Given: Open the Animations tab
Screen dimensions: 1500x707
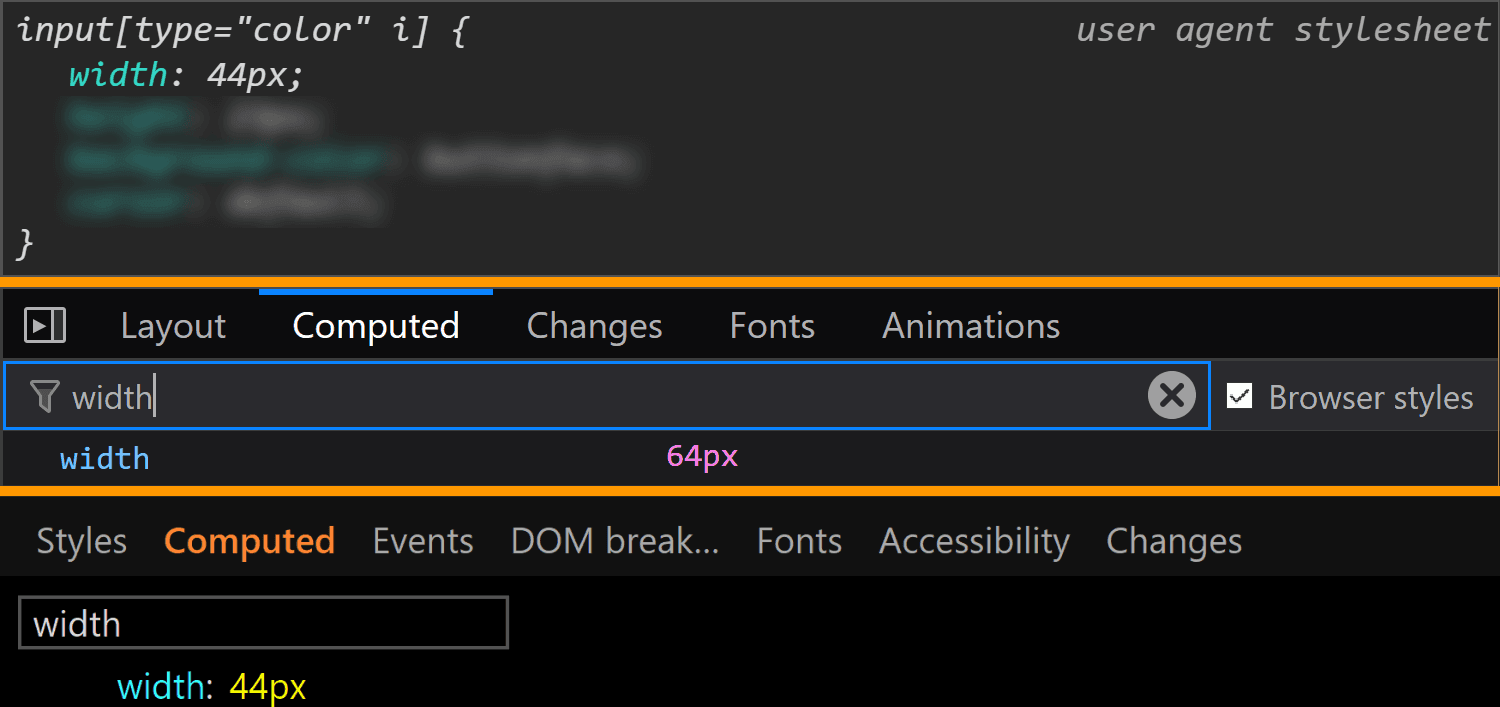Looking at the screenshot, I should click(971, 326).
